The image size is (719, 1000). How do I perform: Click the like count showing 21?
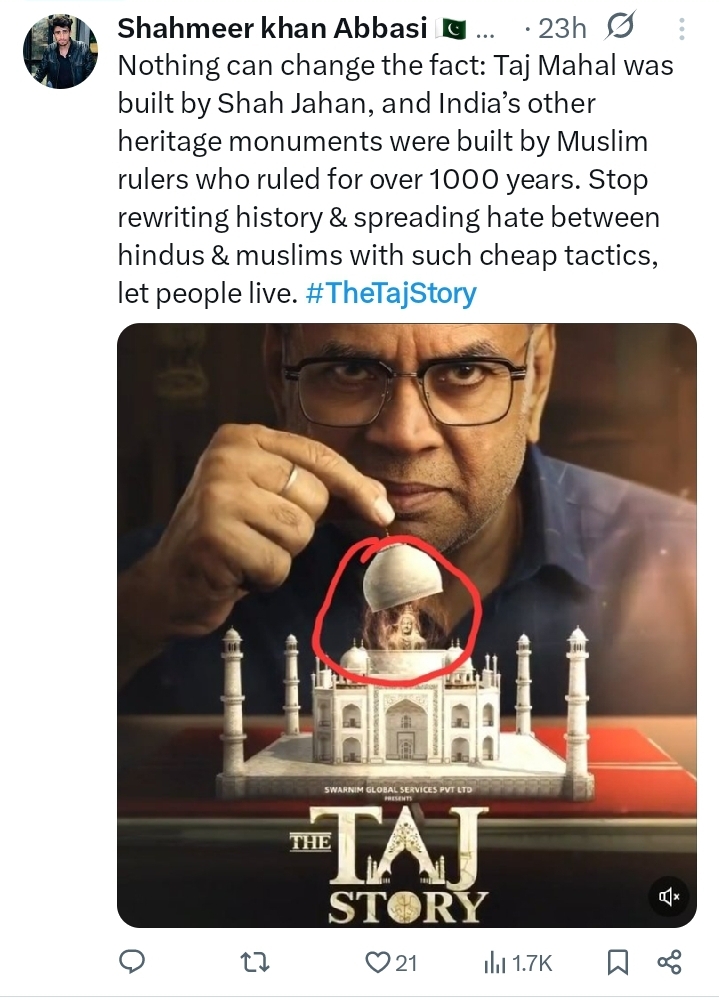point(405,962)
